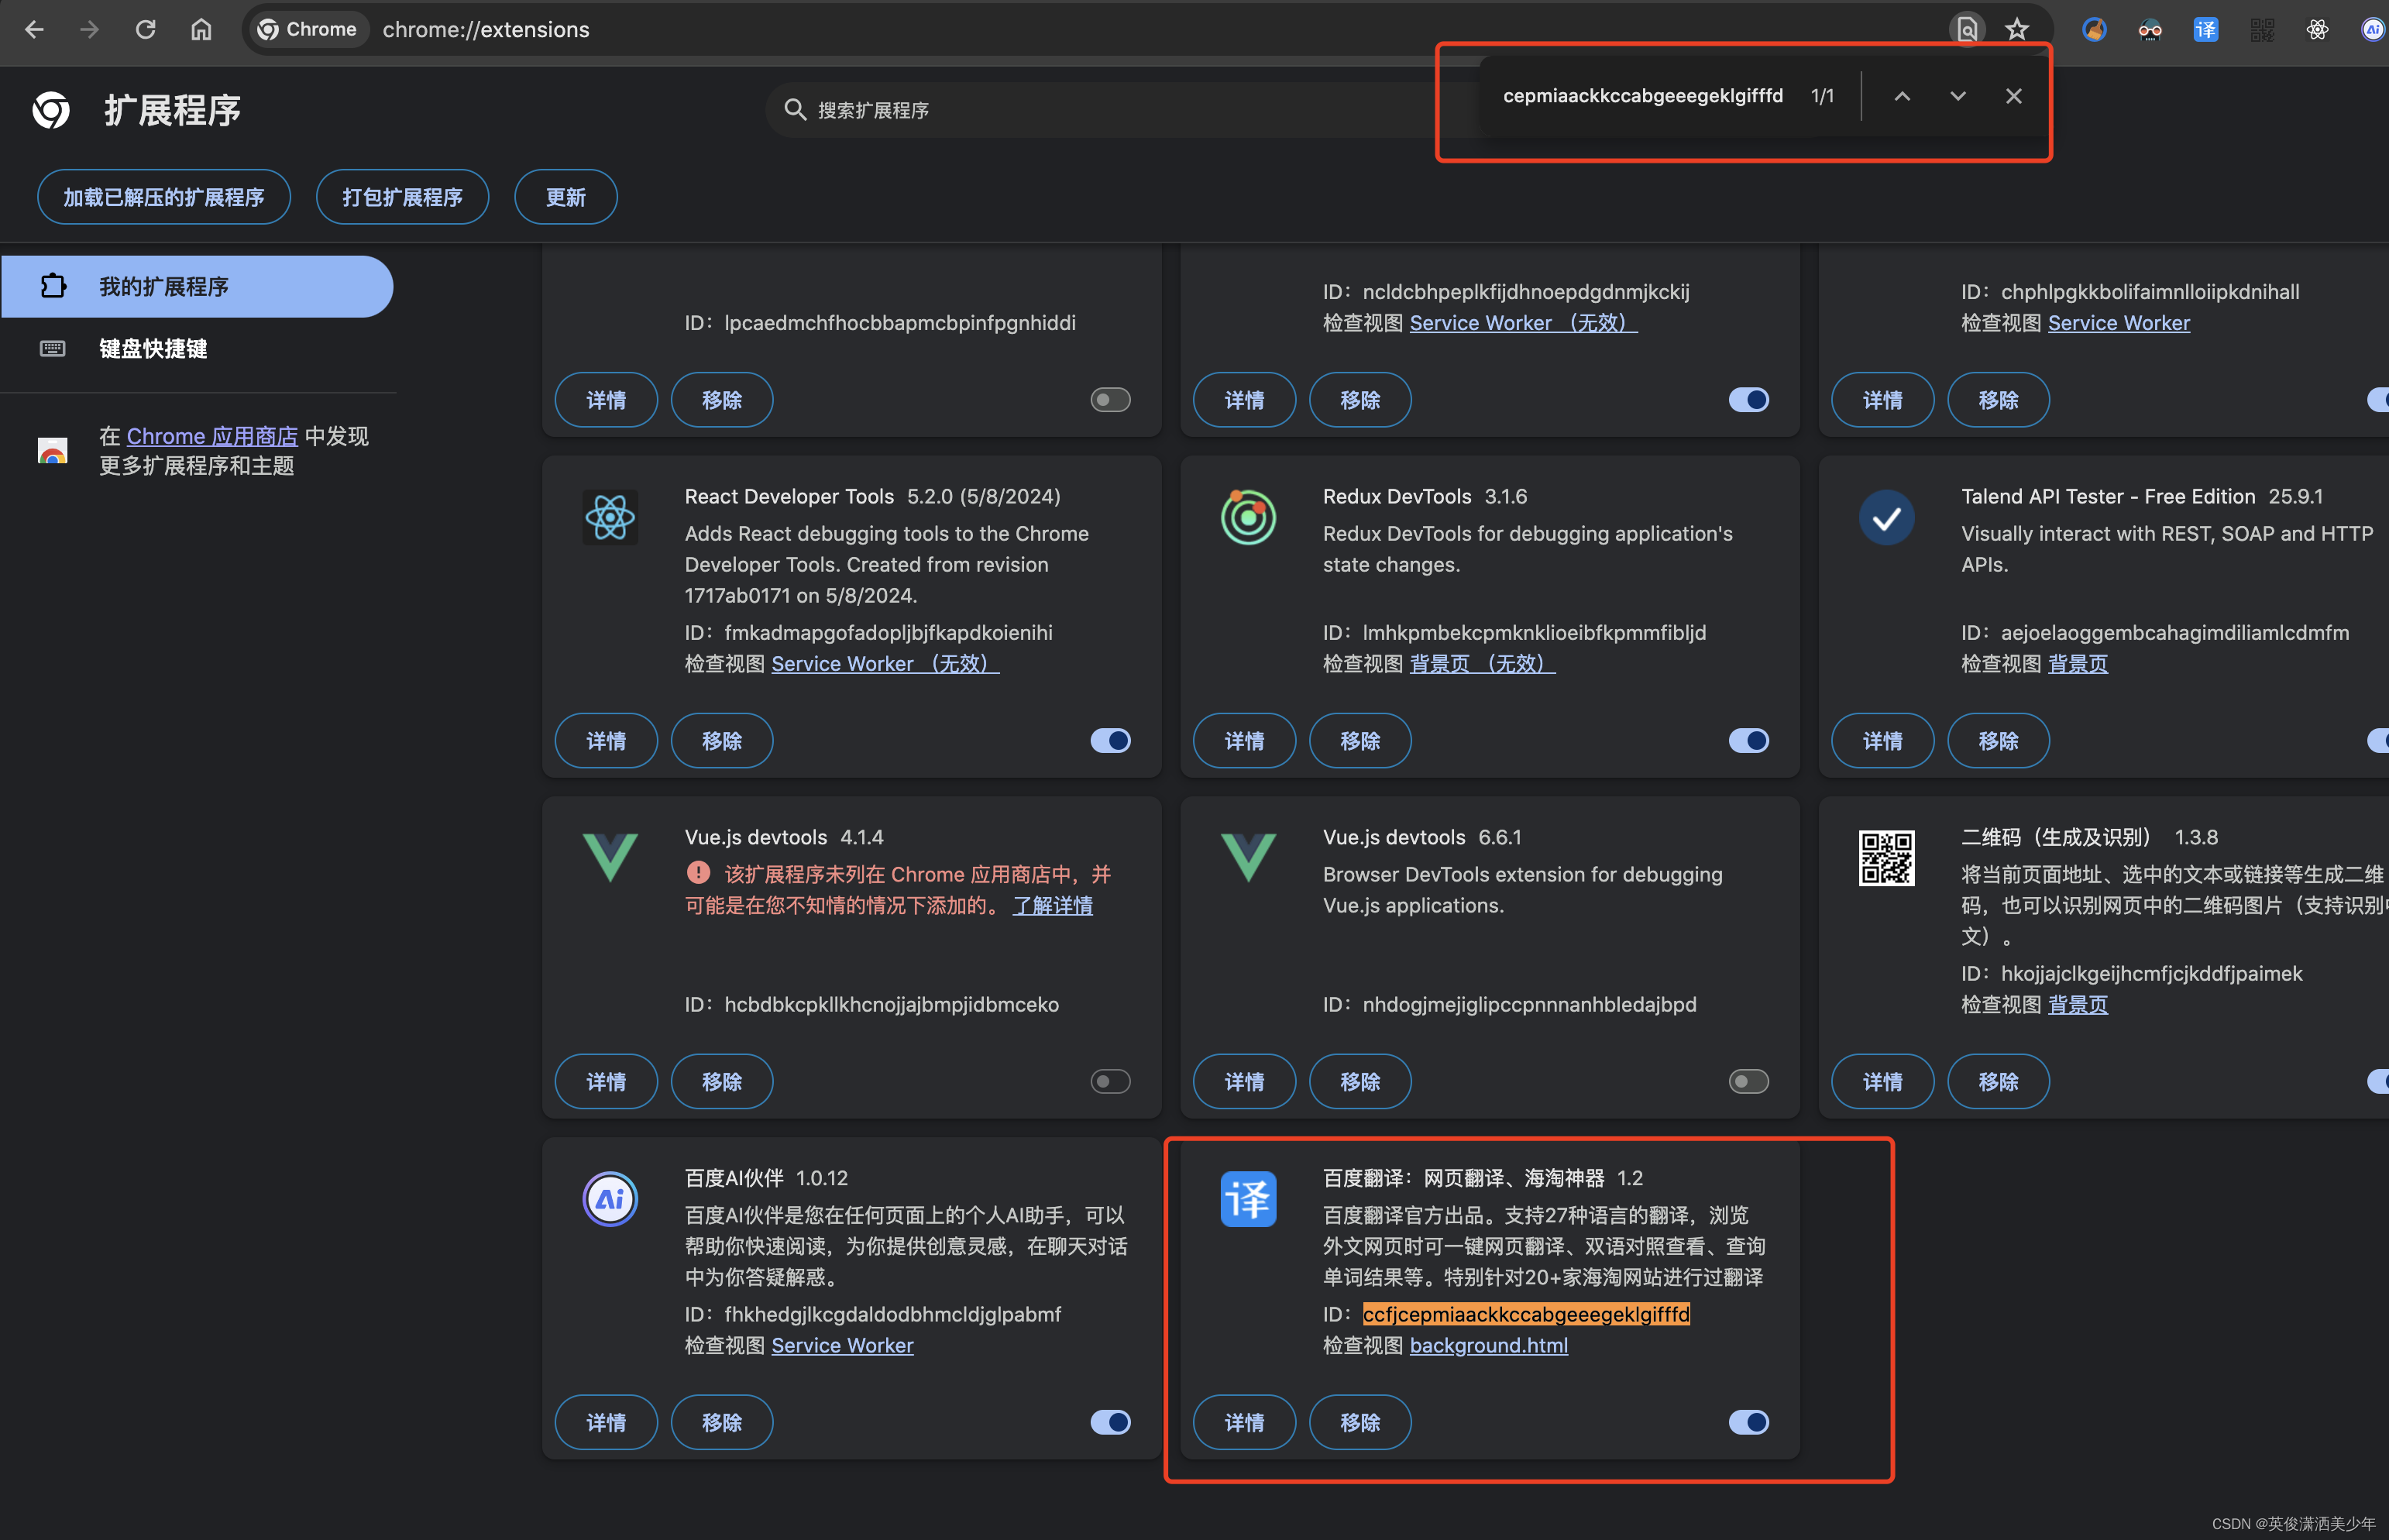The width and height of the screenshot is (2389, 1540).
Task: Open Chrome 应用商店 link in sidebar
Action: coord(212,436)
